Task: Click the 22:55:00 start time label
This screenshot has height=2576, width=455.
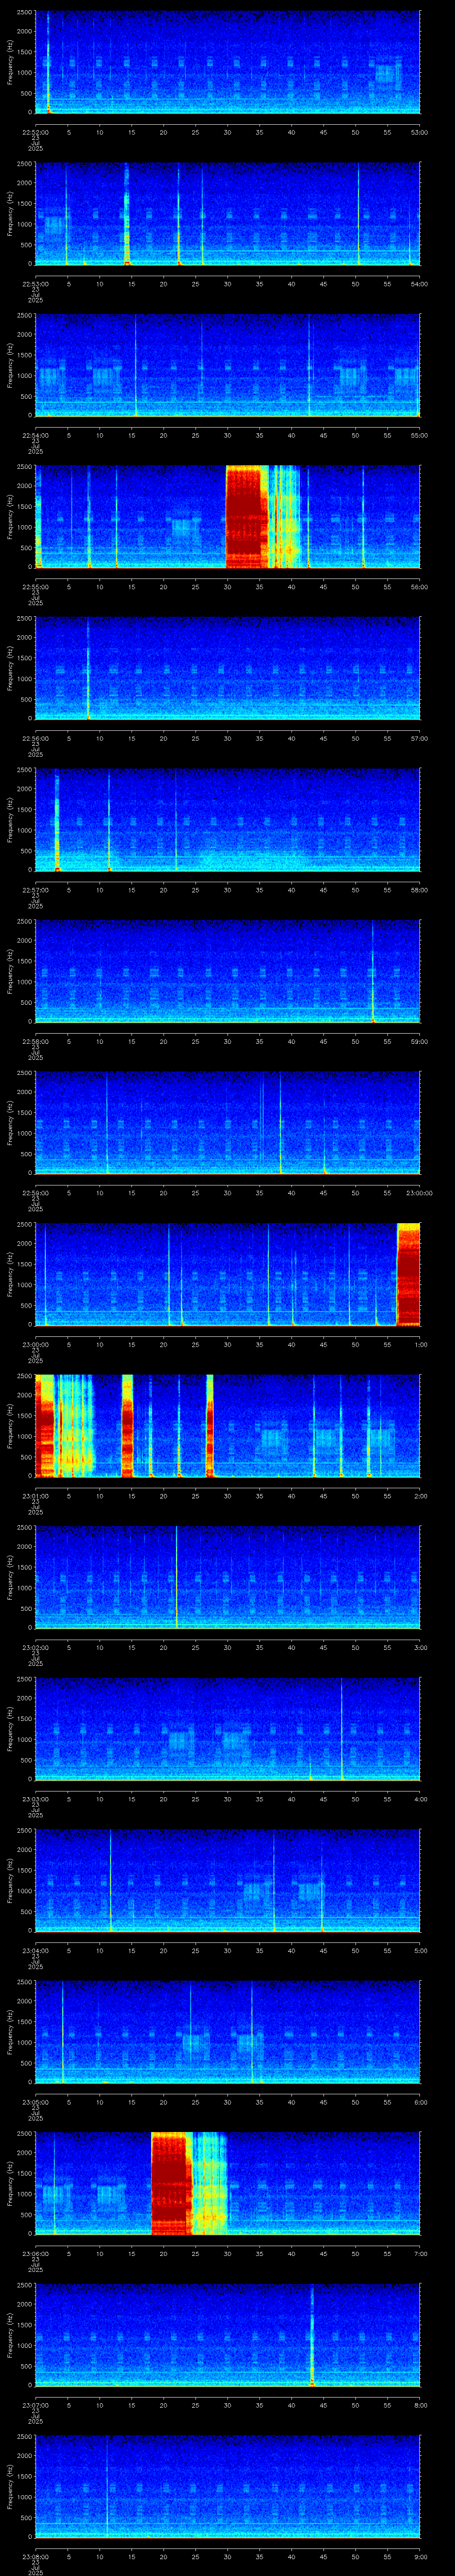Action: pos(35,587)
